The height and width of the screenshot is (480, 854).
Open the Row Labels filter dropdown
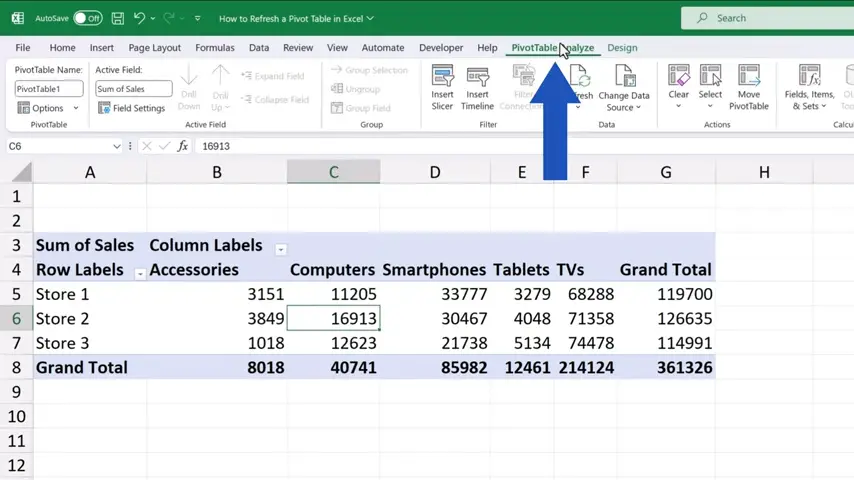coord(140,273)
